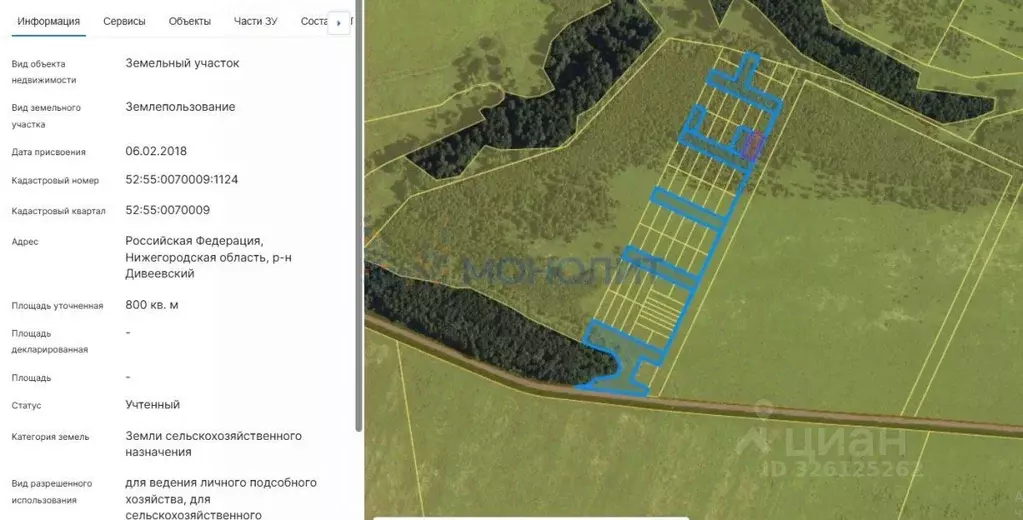Click the date value 06.02.2018
1023x520 pixels.
(x=156, y=151)
